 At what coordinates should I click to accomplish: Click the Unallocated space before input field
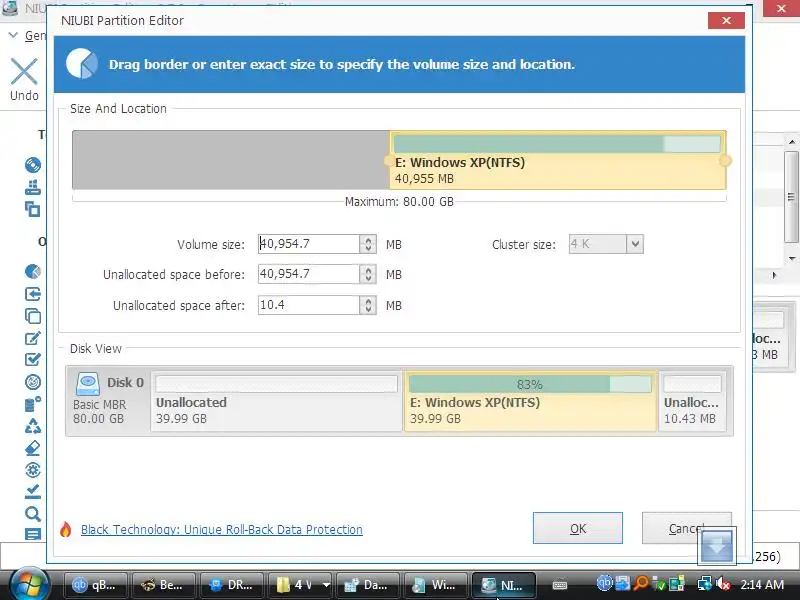click(309, 274)
